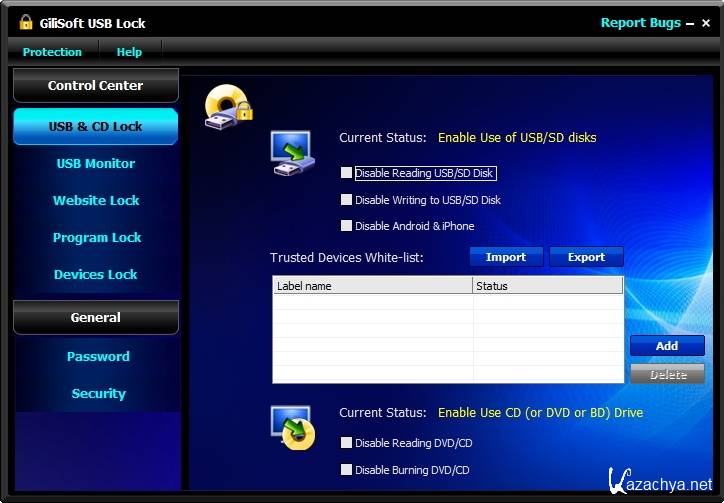Viewport: 724px width, 503px height.
Task: Toggle Disable Android & iPhone option
Action: (347, 226)
